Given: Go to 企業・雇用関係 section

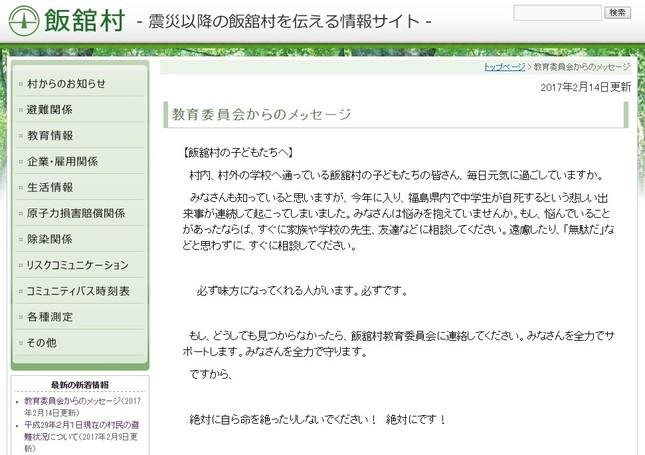Looking at the screenshot, I should [x=63, y=162].
